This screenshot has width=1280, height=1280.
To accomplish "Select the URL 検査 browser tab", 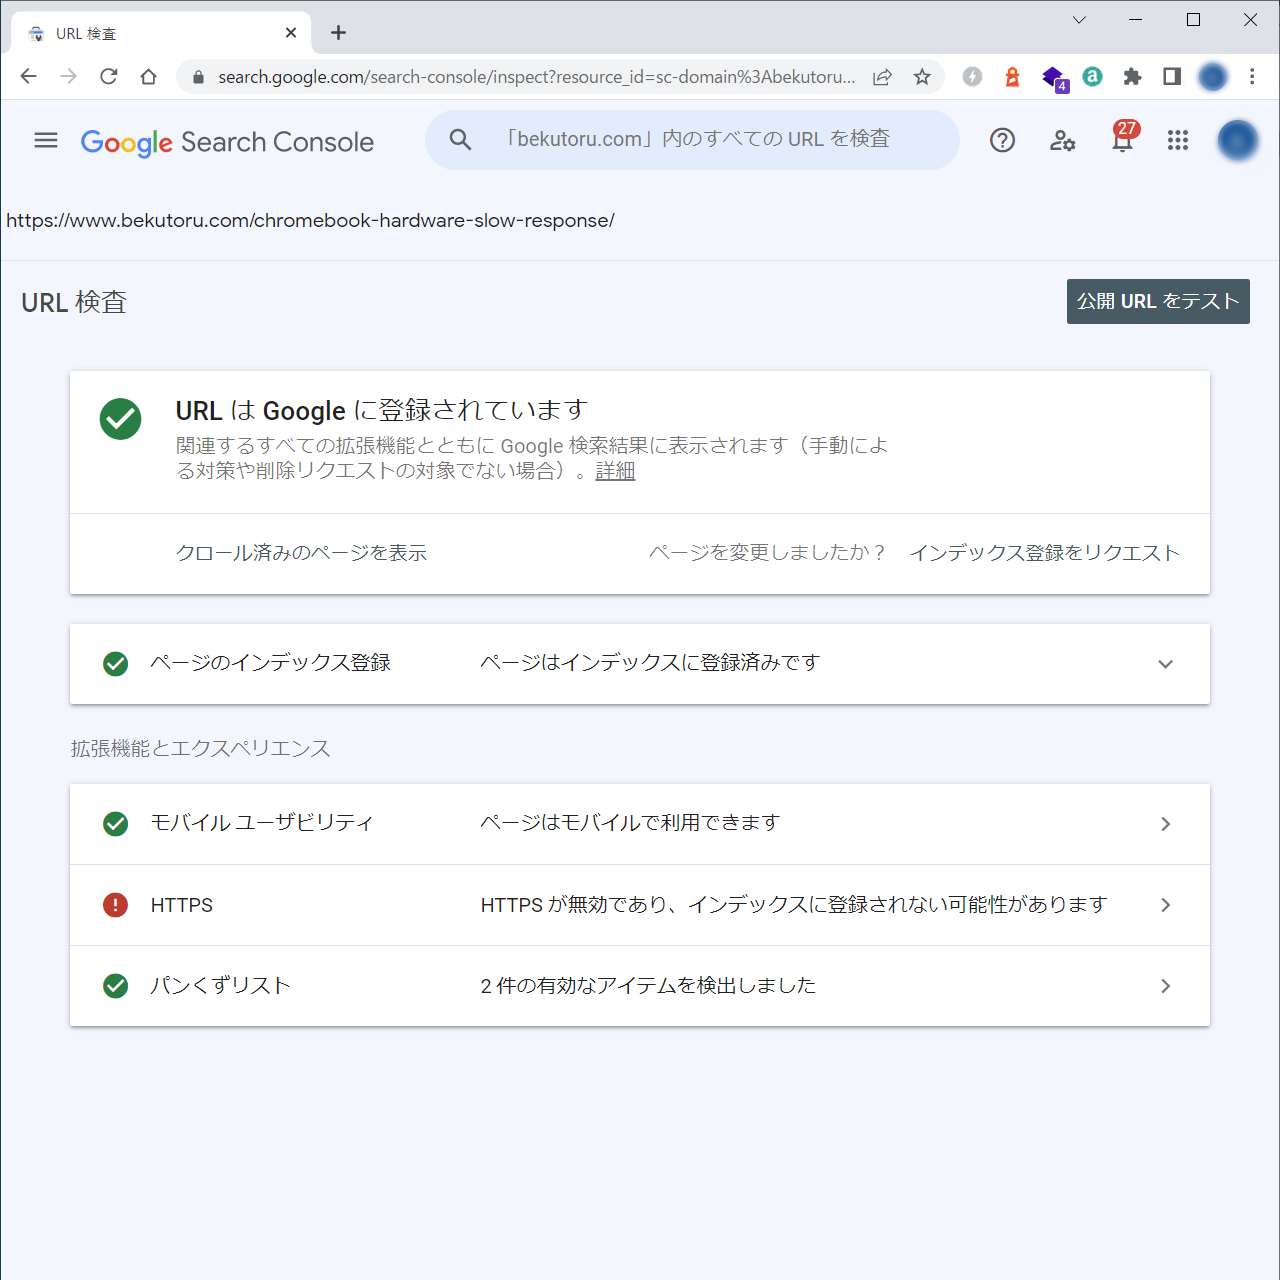I will click(161, 33).
